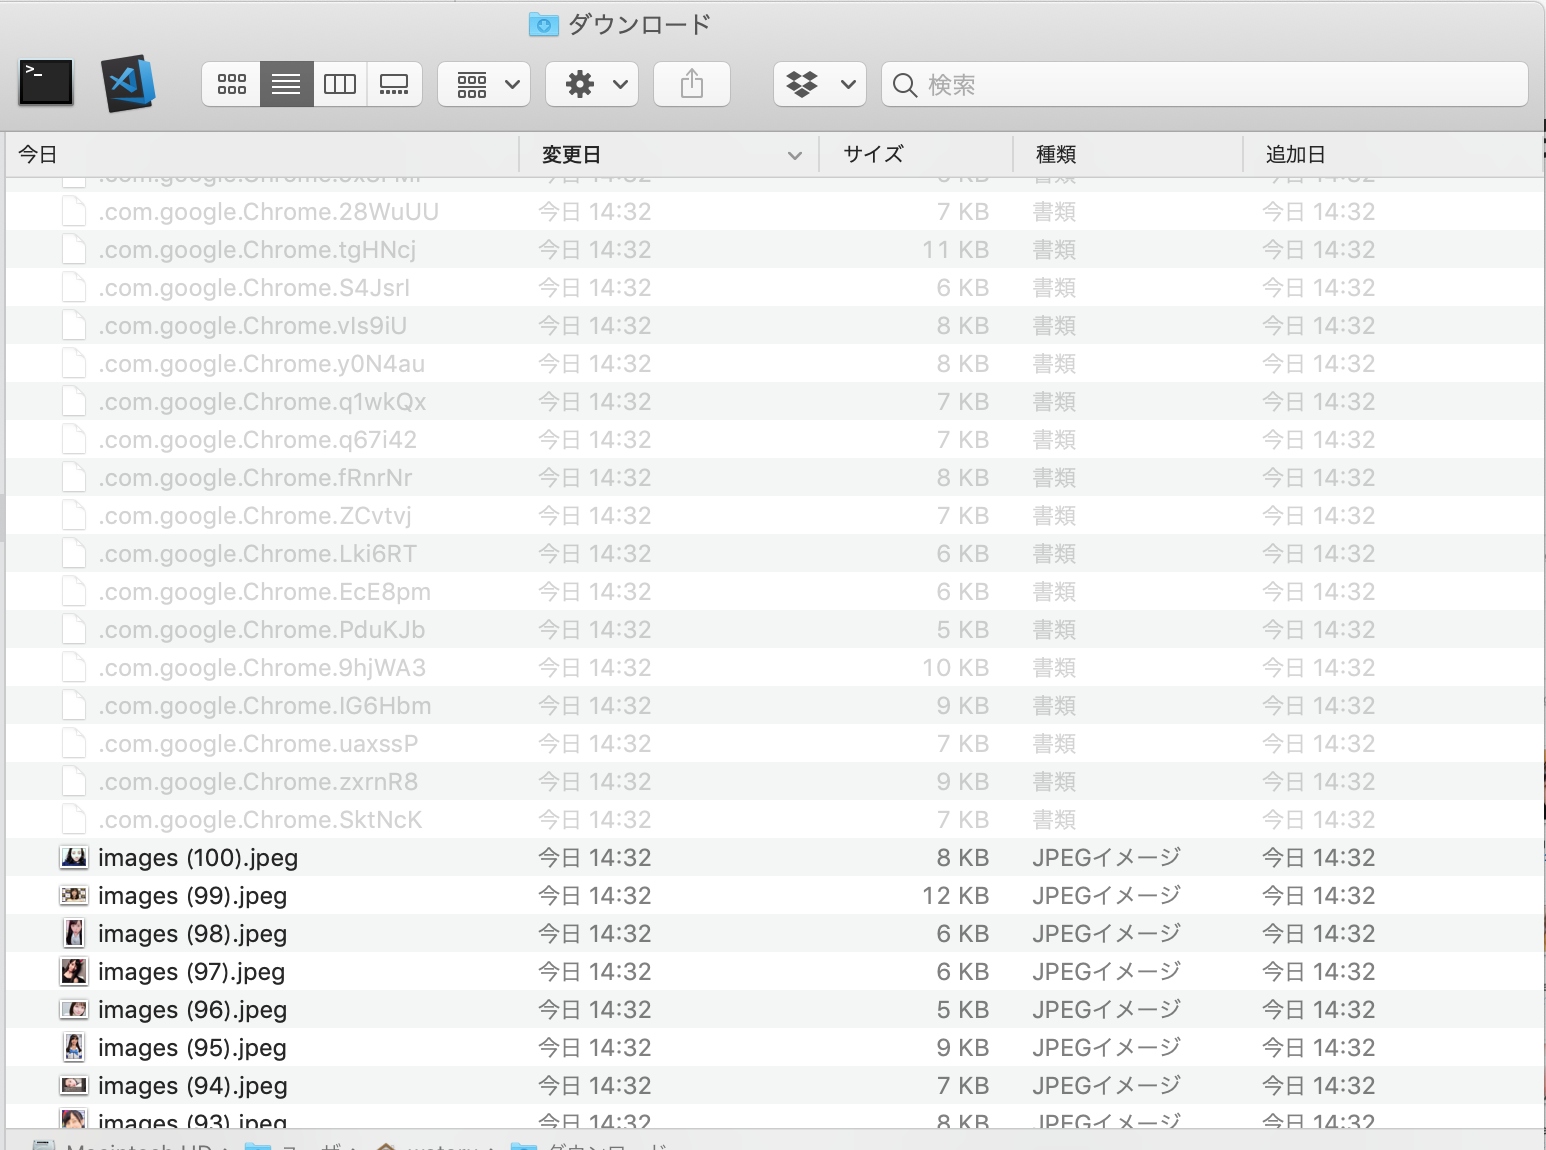
Task: Click the Downloads folder icon in title bar
Action: click(543, 24)
